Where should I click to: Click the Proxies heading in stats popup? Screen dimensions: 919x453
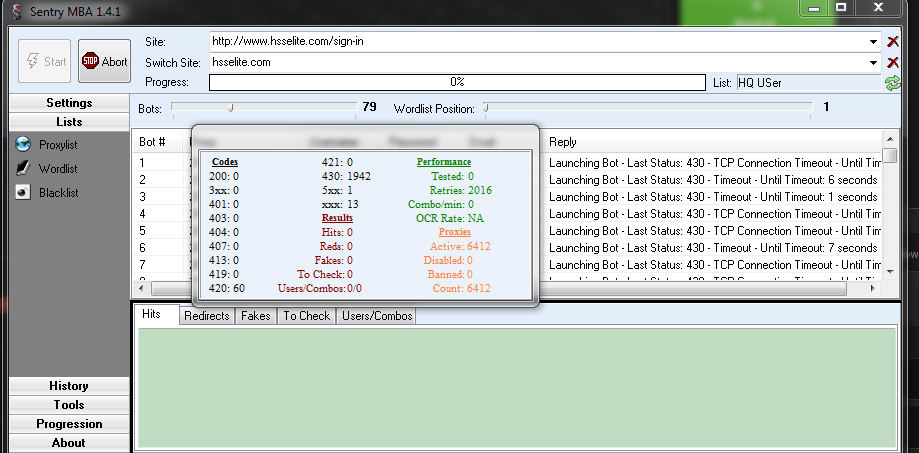(x=455, y=232)
